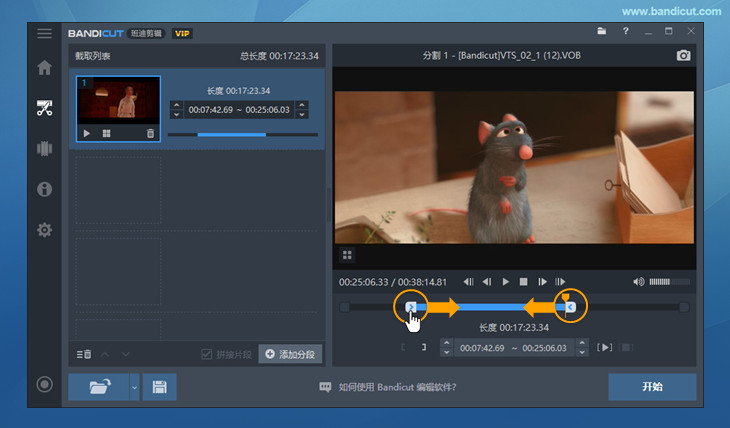Image resolution: width=730 pixels, height=428 pixels.
Task: Mute the volume speaker icon
Action: (639, 282)
